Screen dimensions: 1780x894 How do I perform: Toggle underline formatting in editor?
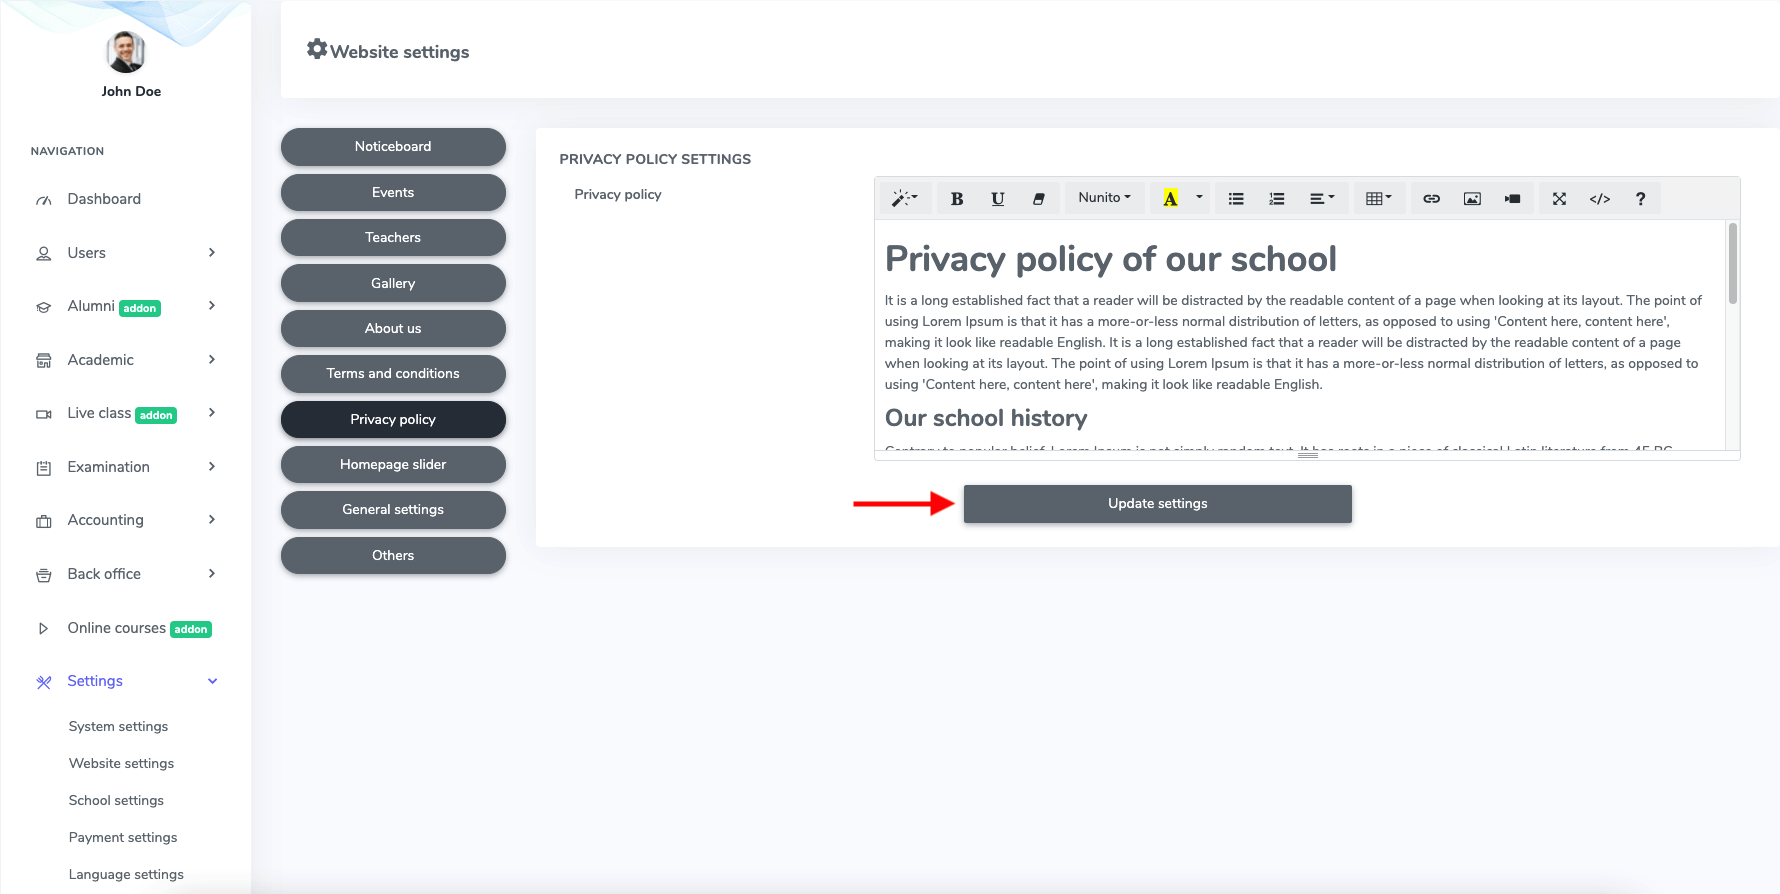[x=997, y=198]
